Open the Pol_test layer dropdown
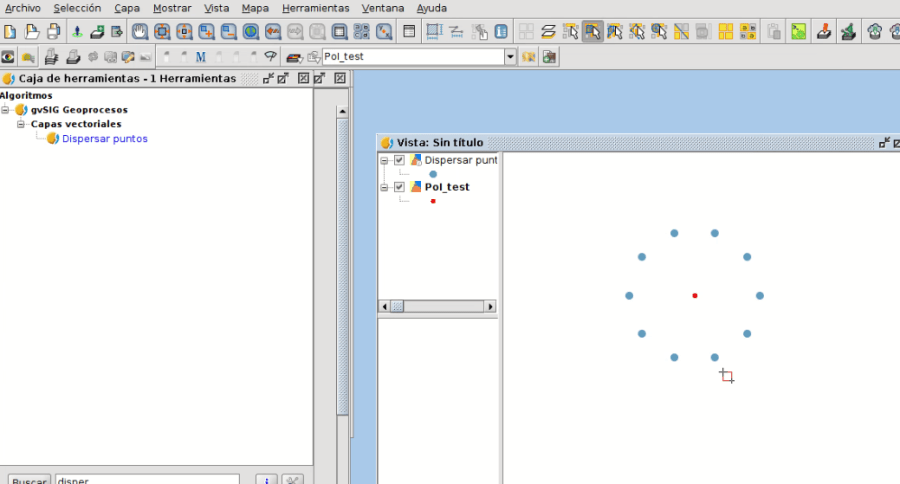Image resolution: width=900 pixels, height=484 pixels. coord(510,57)
